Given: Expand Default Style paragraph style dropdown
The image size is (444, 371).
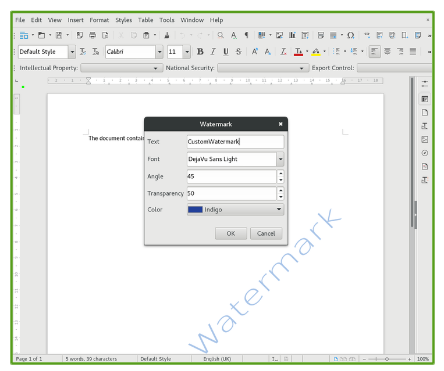Looking at the screenshot, I should [x=72, y=52].
